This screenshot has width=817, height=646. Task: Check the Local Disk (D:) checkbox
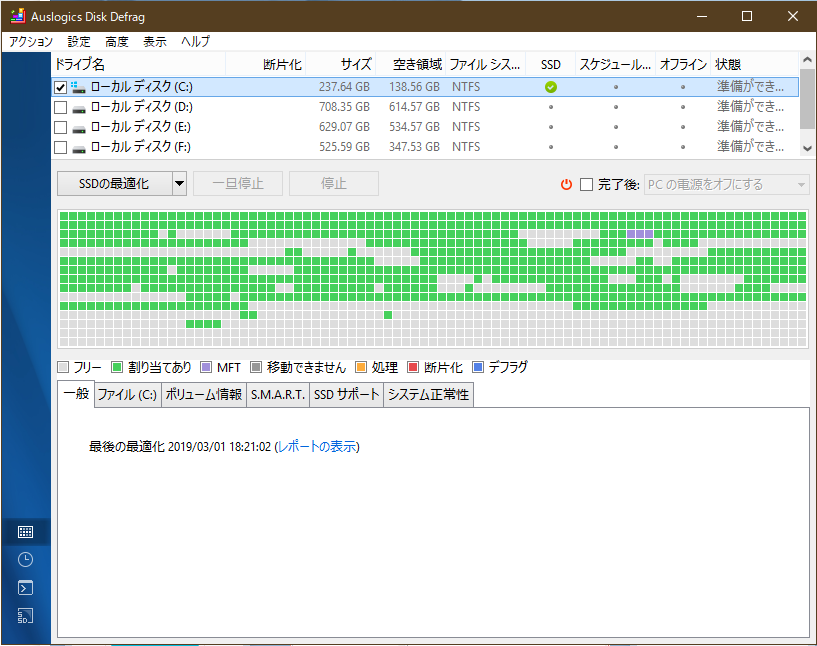(x=60, y=107)
